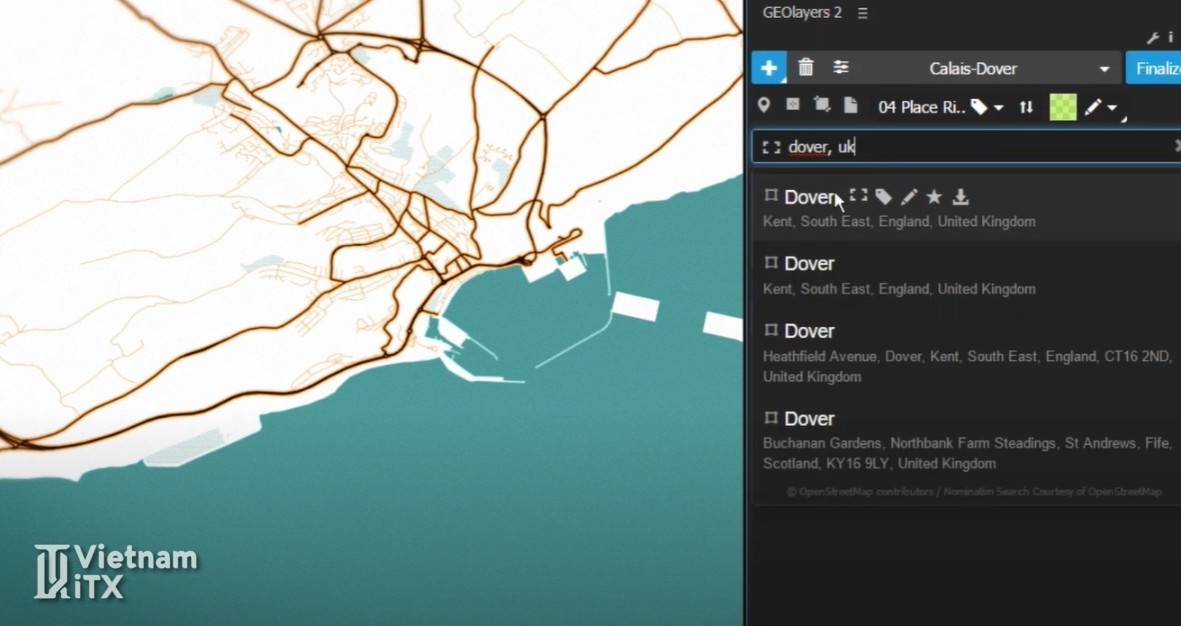Image resolution: width=1181 pixels, height=626 pixels.
Task: Click the document page icon in the toolbar
Action: (850, 105)
